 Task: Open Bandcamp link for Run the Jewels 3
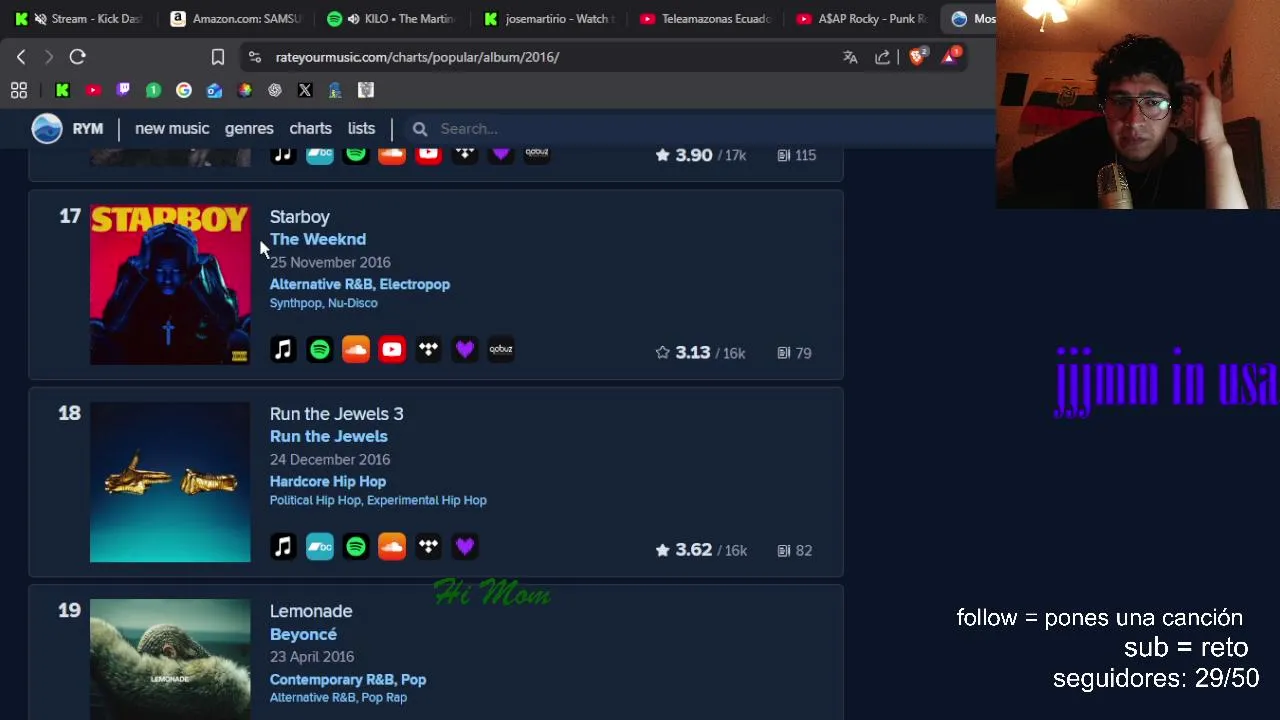click(320, 546)
